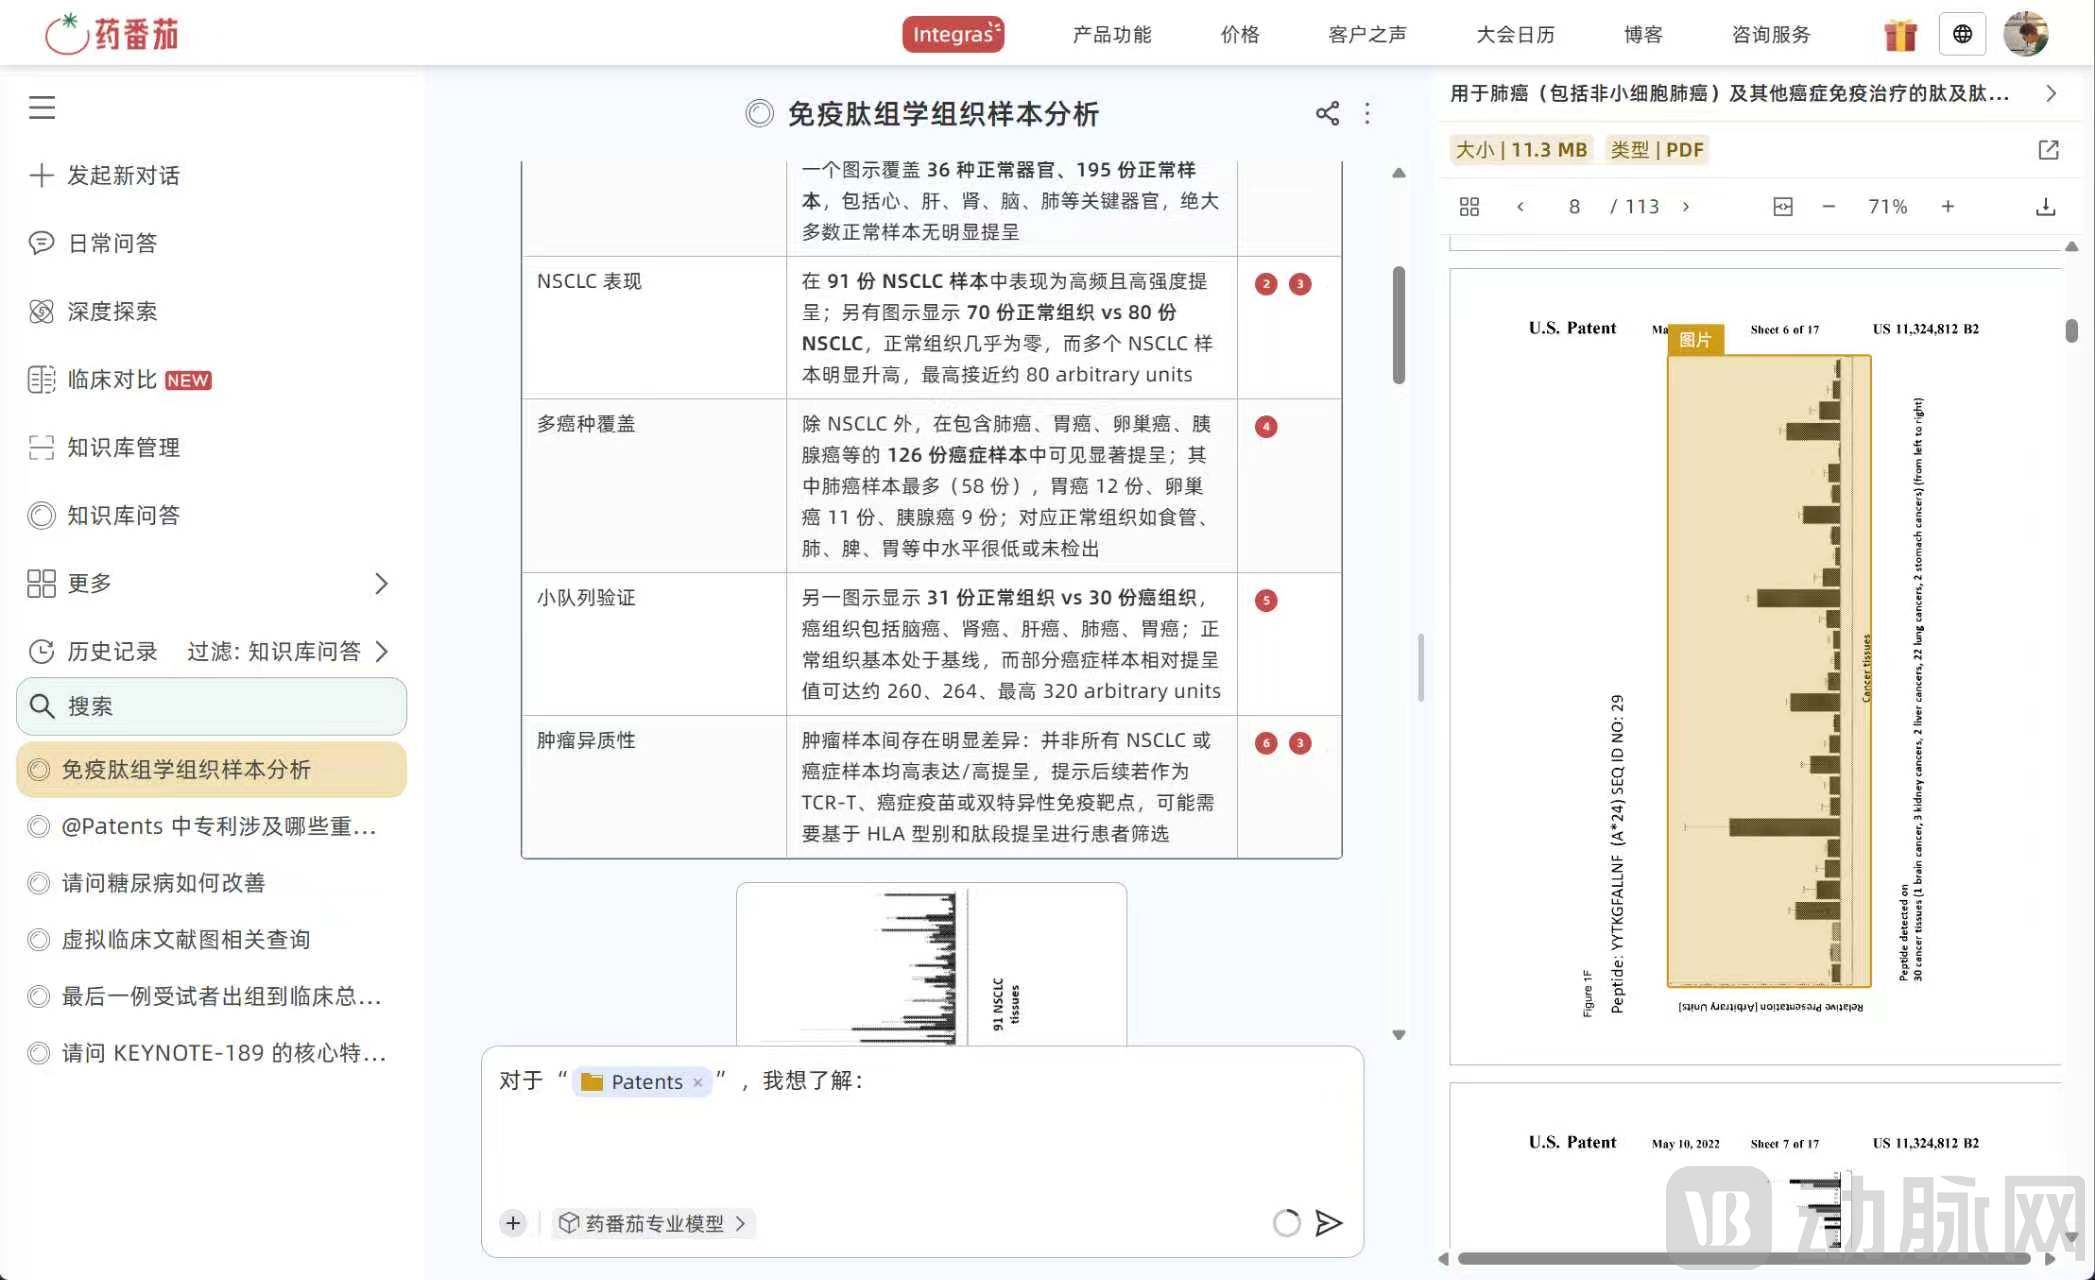Select history item 免疫肽组学组织样本分析
This screenshot has width=2095, height=1280.
point(212,769)
